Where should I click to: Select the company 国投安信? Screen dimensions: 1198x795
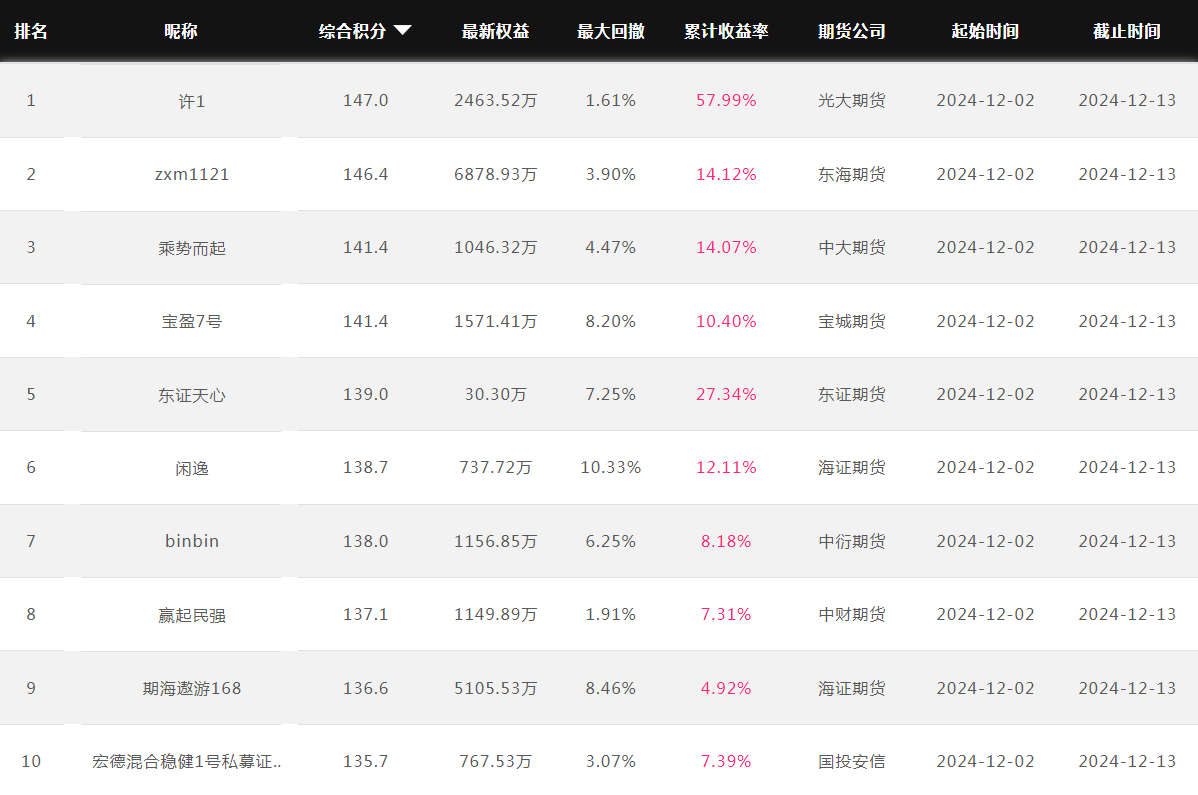[852, 761]
